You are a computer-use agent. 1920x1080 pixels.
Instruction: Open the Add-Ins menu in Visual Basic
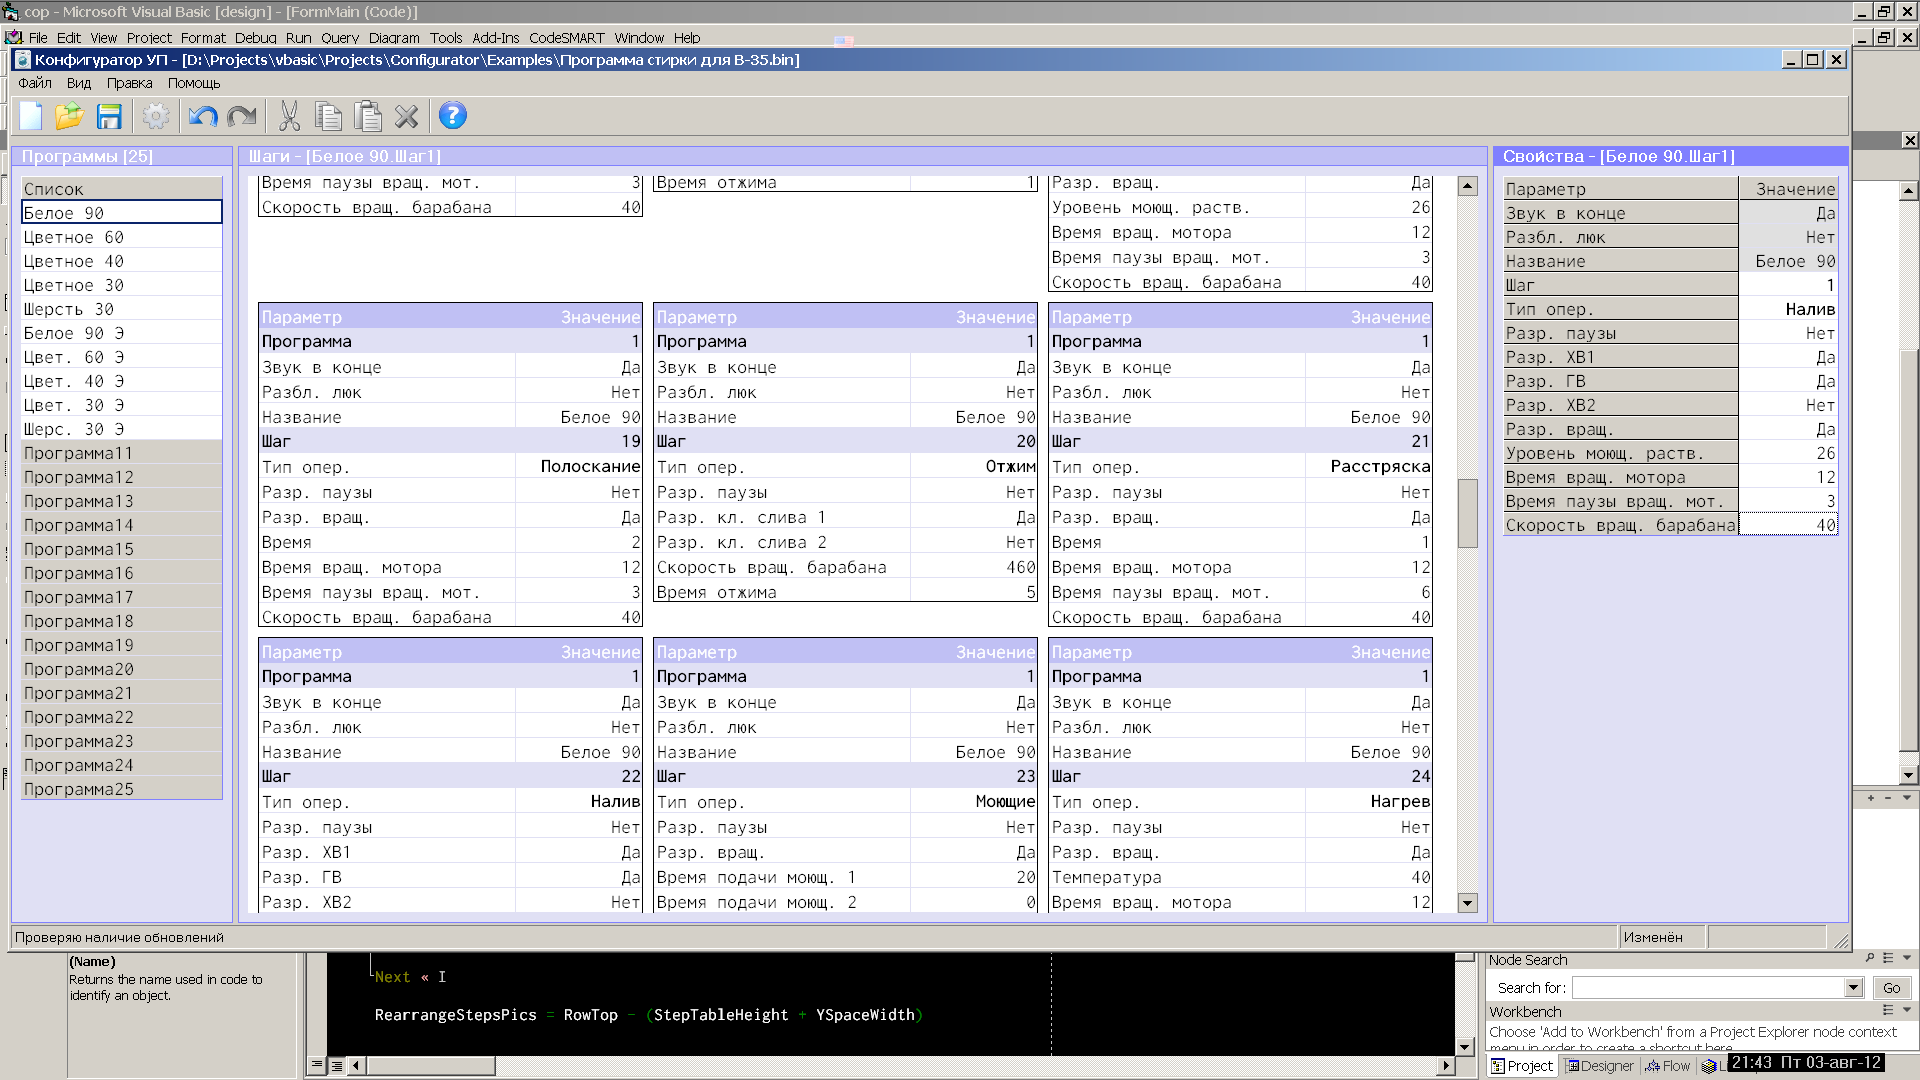[x=495, y=38]
